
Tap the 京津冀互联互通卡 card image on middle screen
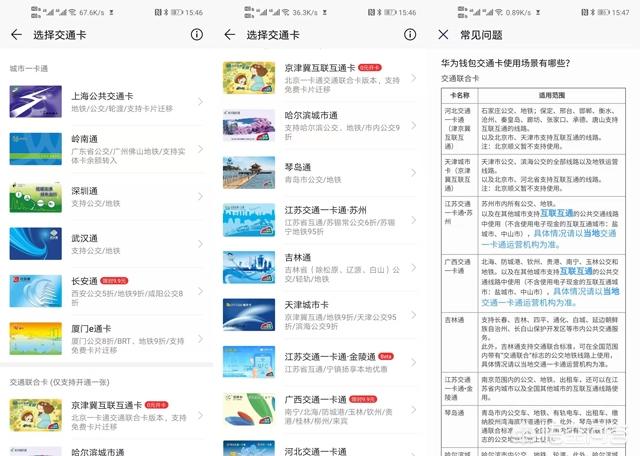point(249,78)
